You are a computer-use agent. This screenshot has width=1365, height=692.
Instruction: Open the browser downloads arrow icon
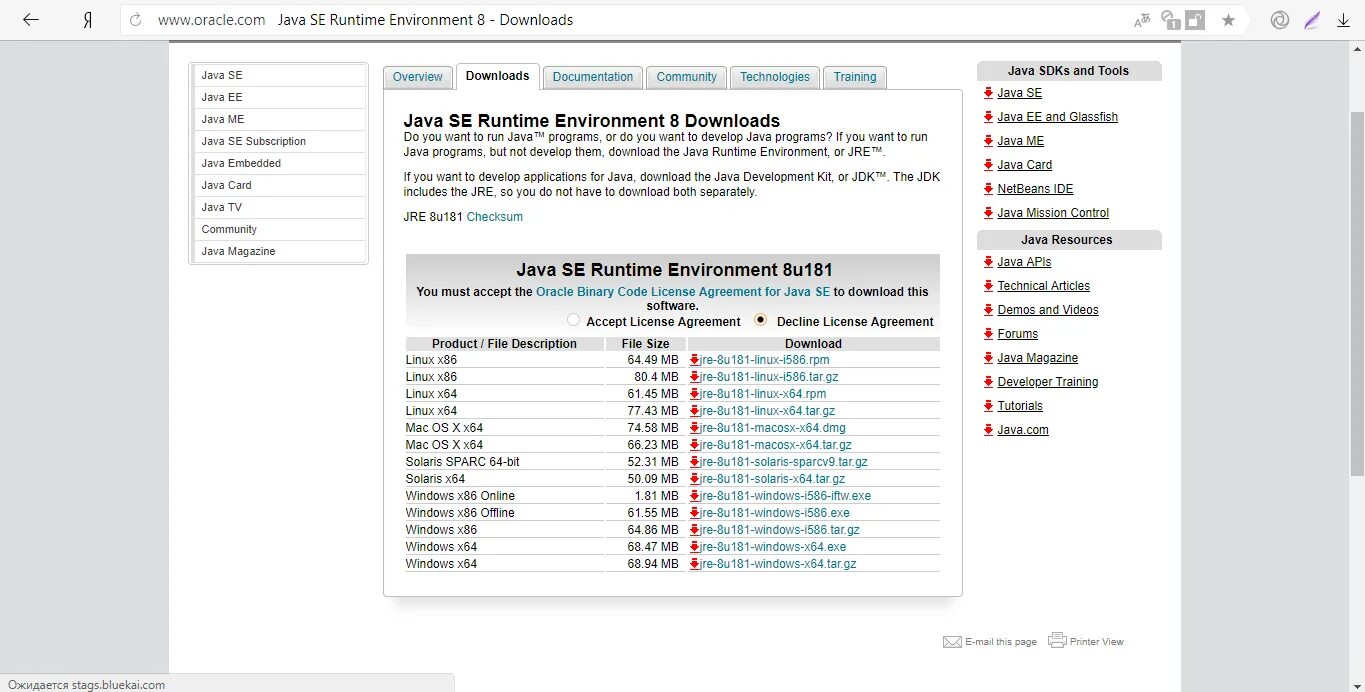click(1343, 20)
